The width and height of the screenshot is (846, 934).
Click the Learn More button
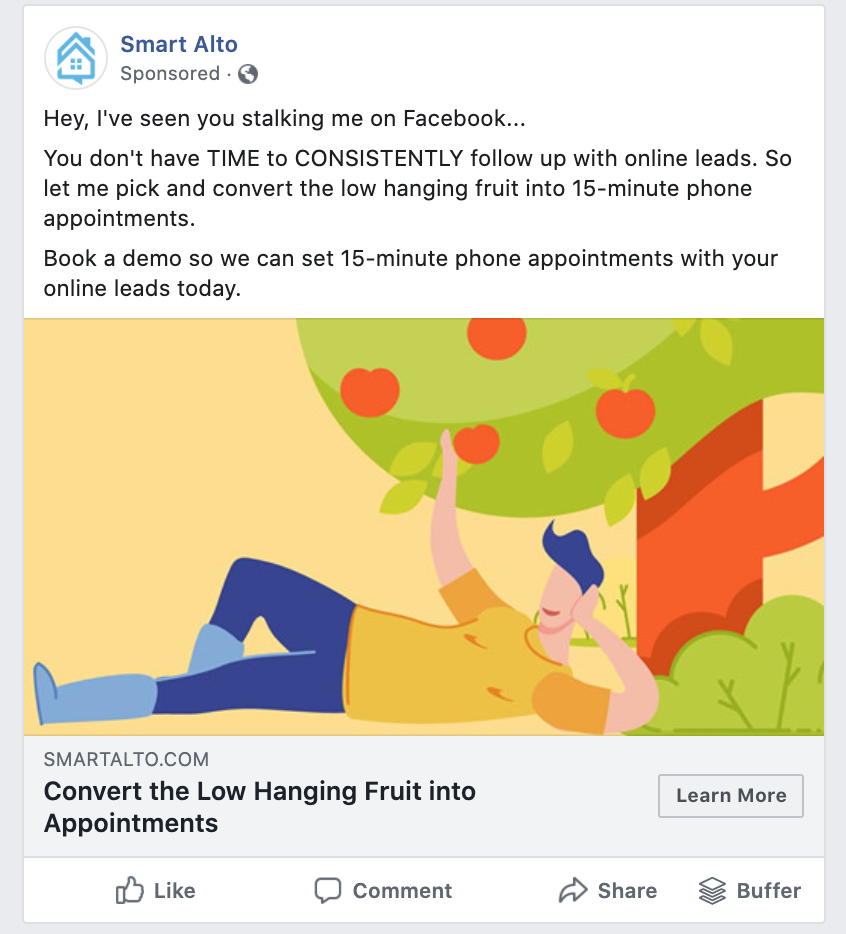(x=730, y=796)
